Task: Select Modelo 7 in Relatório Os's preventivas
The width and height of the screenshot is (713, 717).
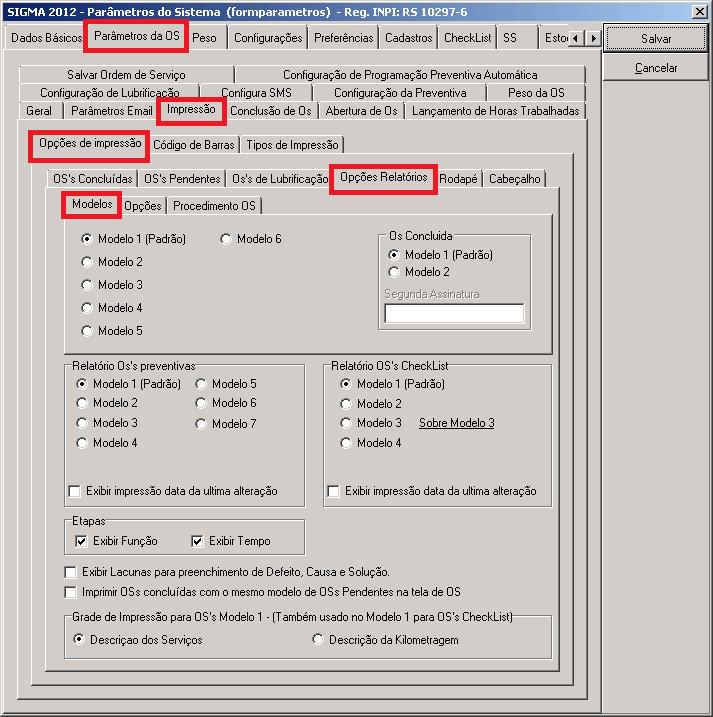Action: click(226, 424)
